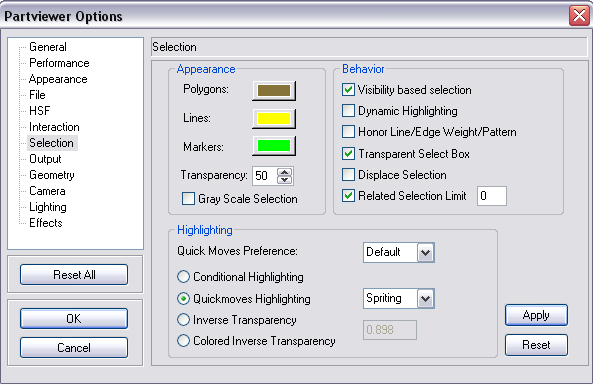The width and height of the screenshot is (593, 385).
Task: Select the Effects category
Action: (45, 223)
